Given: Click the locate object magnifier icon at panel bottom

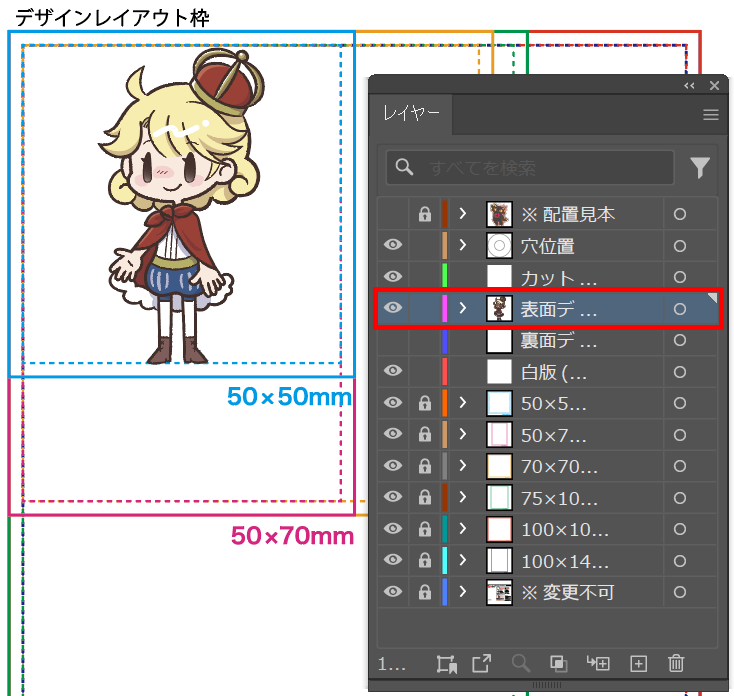Looking at the screenshot, I should tap(520, 663).
